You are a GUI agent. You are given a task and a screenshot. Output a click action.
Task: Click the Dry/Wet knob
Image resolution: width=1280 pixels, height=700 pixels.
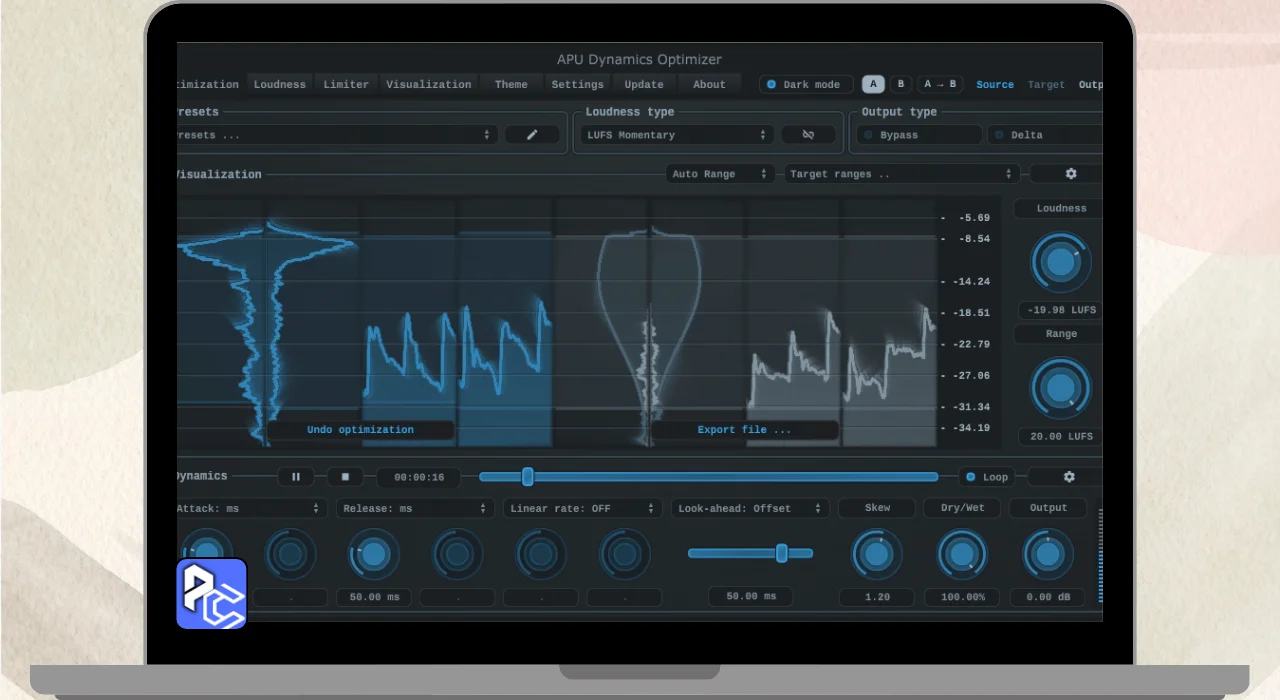pyautogui.click(x=962, y=555)
